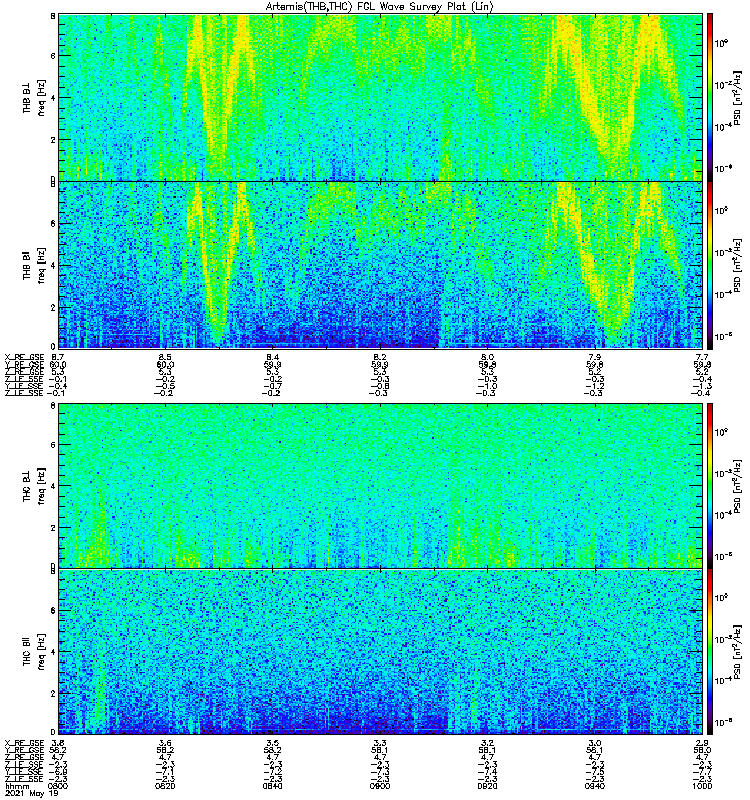Click the 0820 time label
Screen dimensions: 750x800
point(165,786)
